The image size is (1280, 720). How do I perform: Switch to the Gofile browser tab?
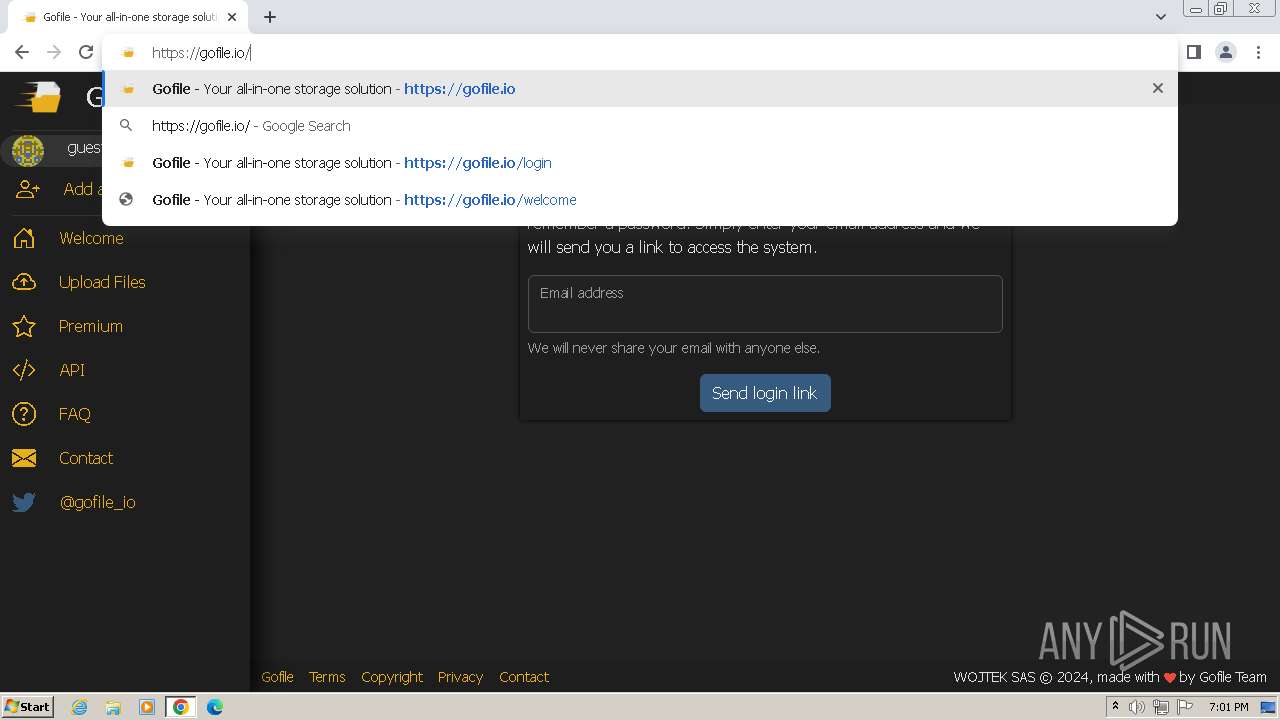[x=128, y=17]
